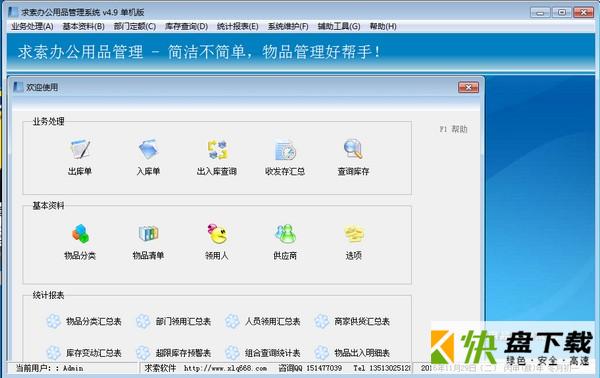Open the 帮助(H) menu
The image size is (600, 378).
383,26
